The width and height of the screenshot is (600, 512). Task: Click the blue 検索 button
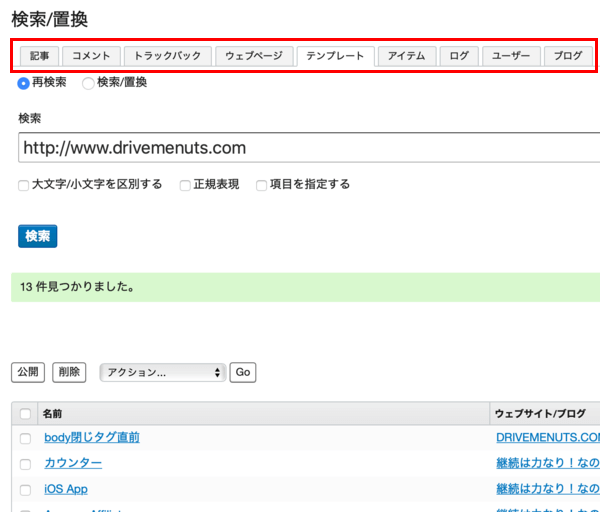click(38, 236)
